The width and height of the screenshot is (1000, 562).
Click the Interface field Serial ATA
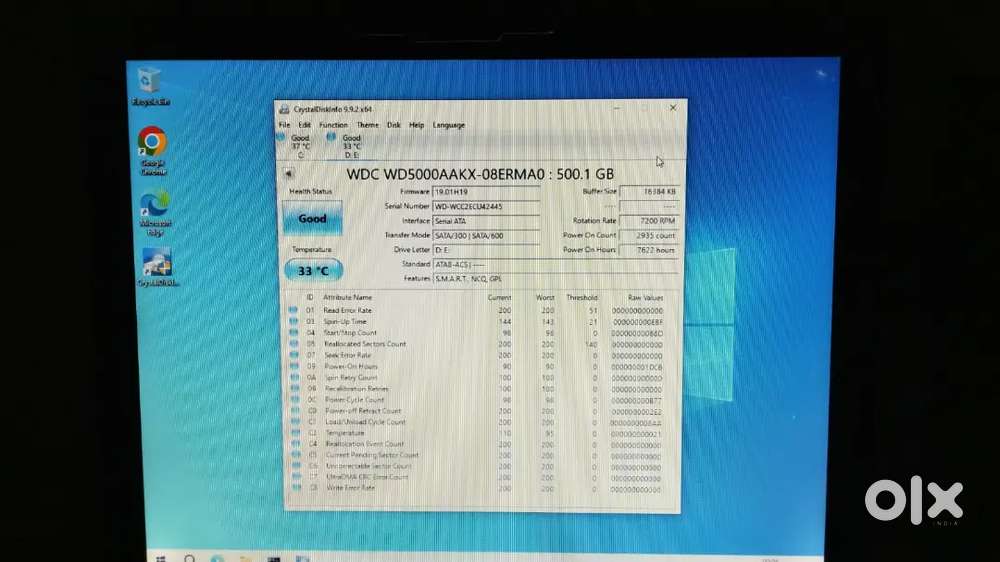pos(486,221)
